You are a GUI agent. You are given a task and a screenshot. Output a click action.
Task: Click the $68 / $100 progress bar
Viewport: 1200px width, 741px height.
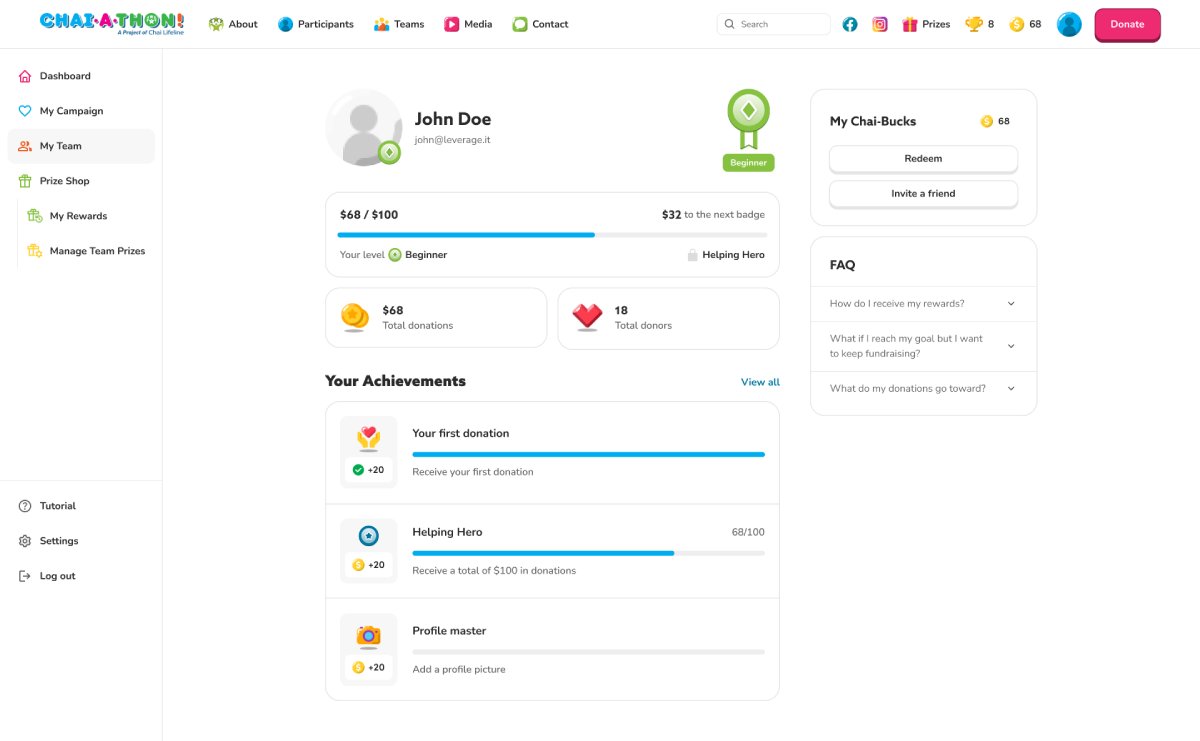click(x=552, y=235)
